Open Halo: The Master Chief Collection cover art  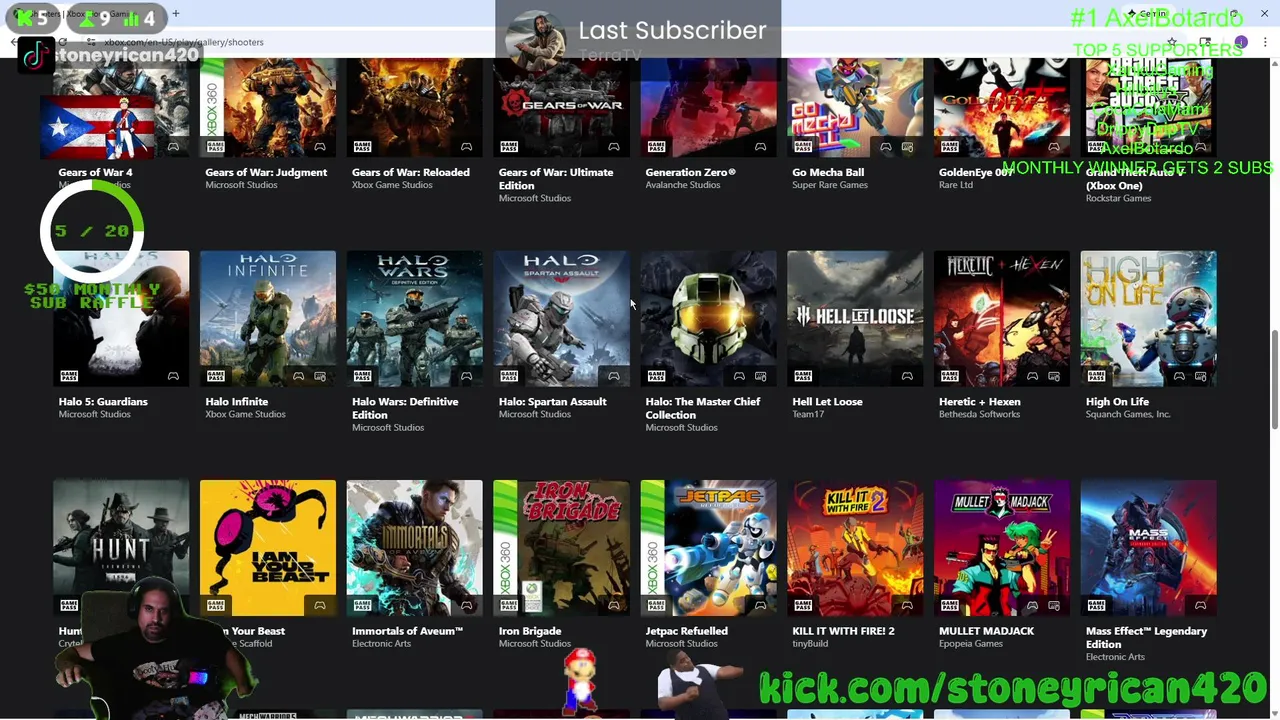(708, 318)
